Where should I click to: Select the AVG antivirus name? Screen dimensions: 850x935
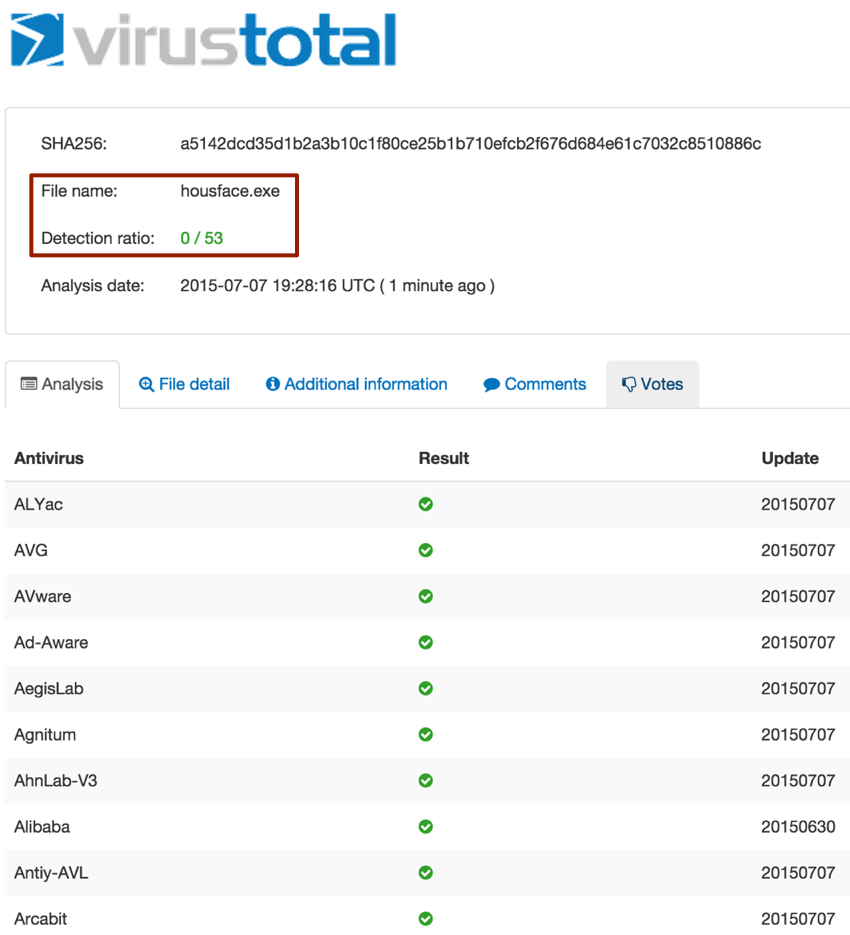coord(31,550)
